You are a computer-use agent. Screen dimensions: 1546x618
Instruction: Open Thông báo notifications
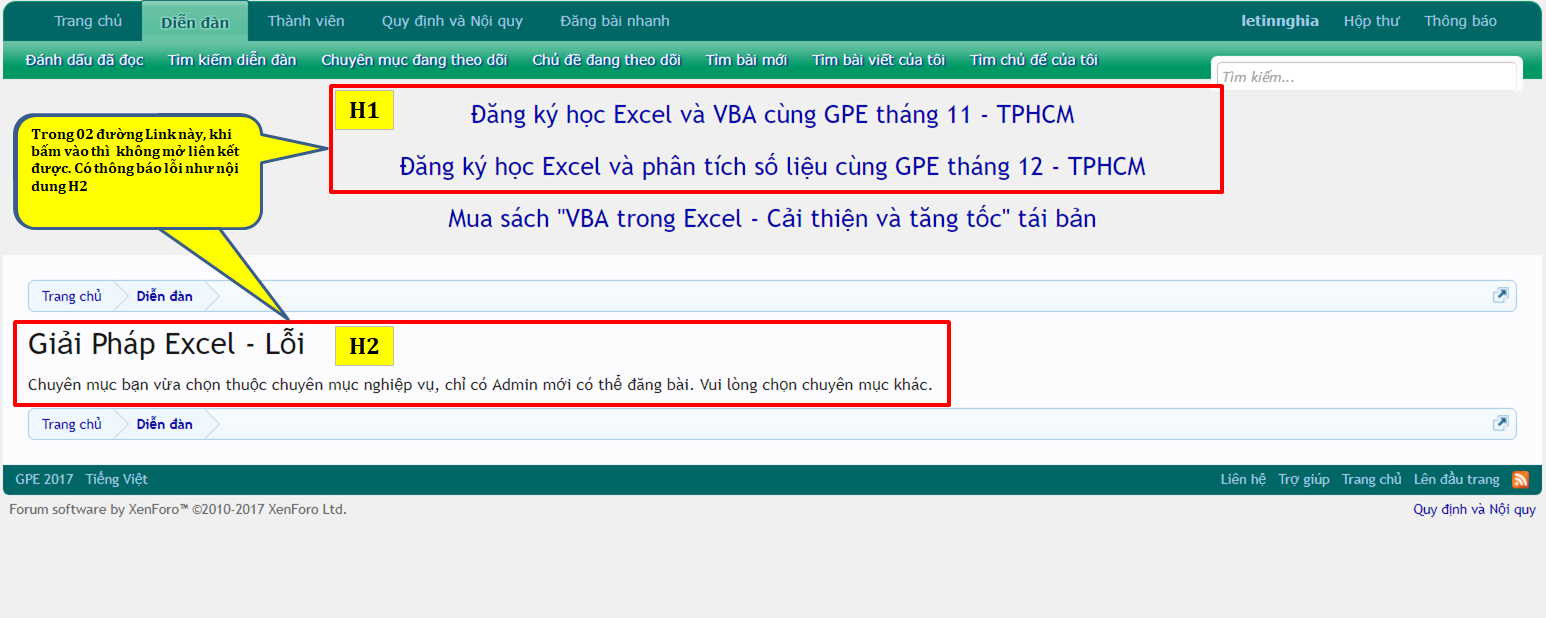click(x=1460, y=21)
